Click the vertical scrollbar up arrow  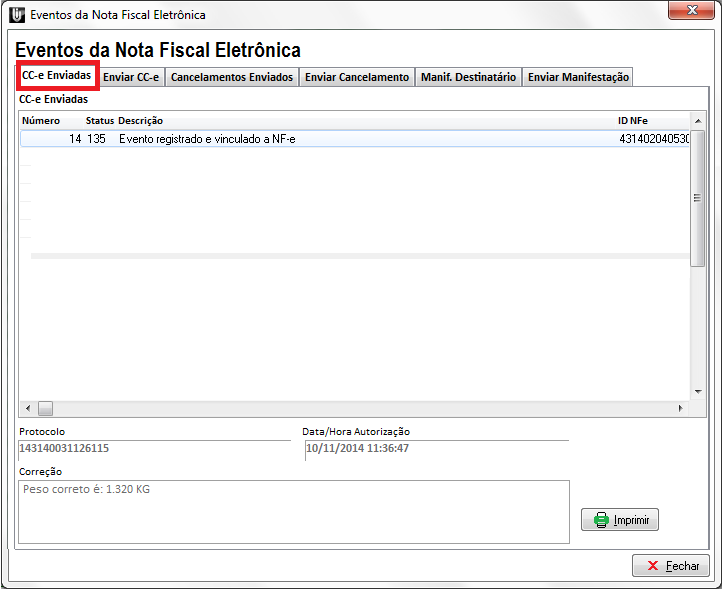(x=697, y=122)
